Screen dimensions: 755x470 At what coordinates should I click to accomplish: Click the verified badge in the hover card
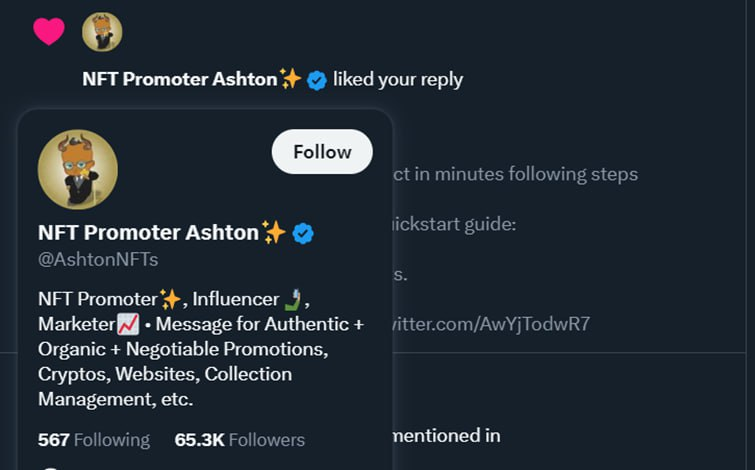coord(303,233)
